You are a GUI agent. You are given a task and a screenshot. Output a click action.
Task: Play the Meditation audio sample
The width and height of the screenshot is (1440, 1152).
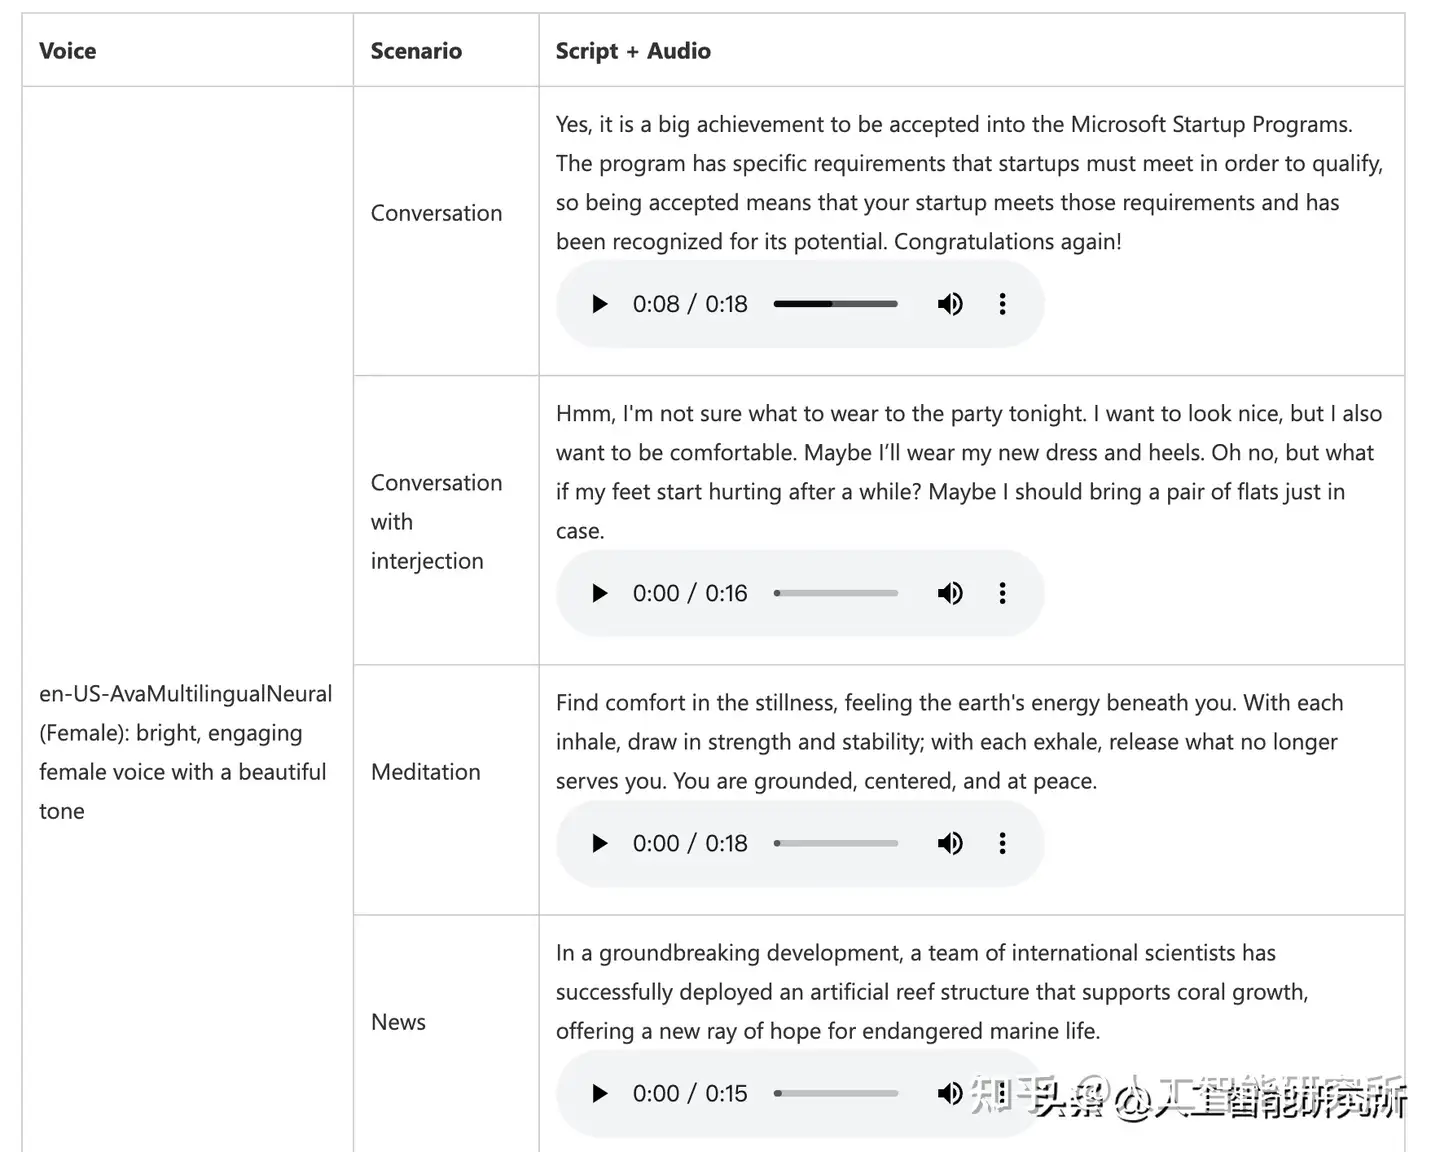coord(600,843)
